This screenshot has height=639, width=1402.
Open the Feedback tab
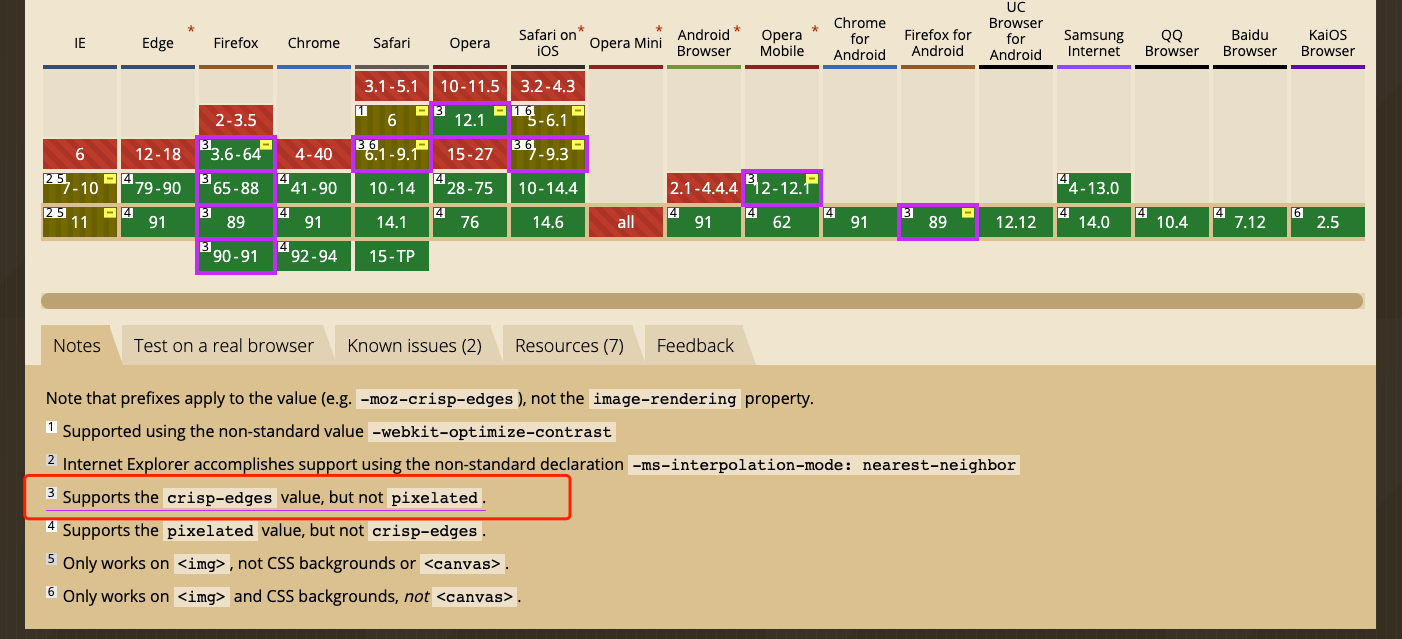[x=695, y=345]
